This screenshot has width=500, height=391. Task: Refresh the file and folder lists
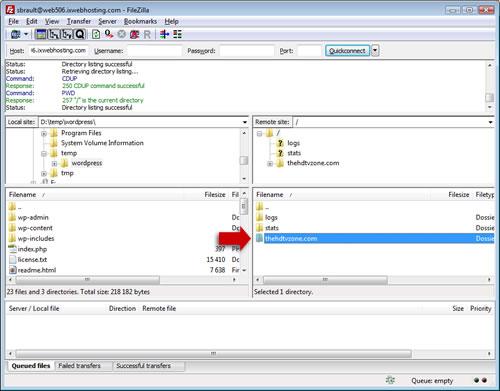pos(96,34)
